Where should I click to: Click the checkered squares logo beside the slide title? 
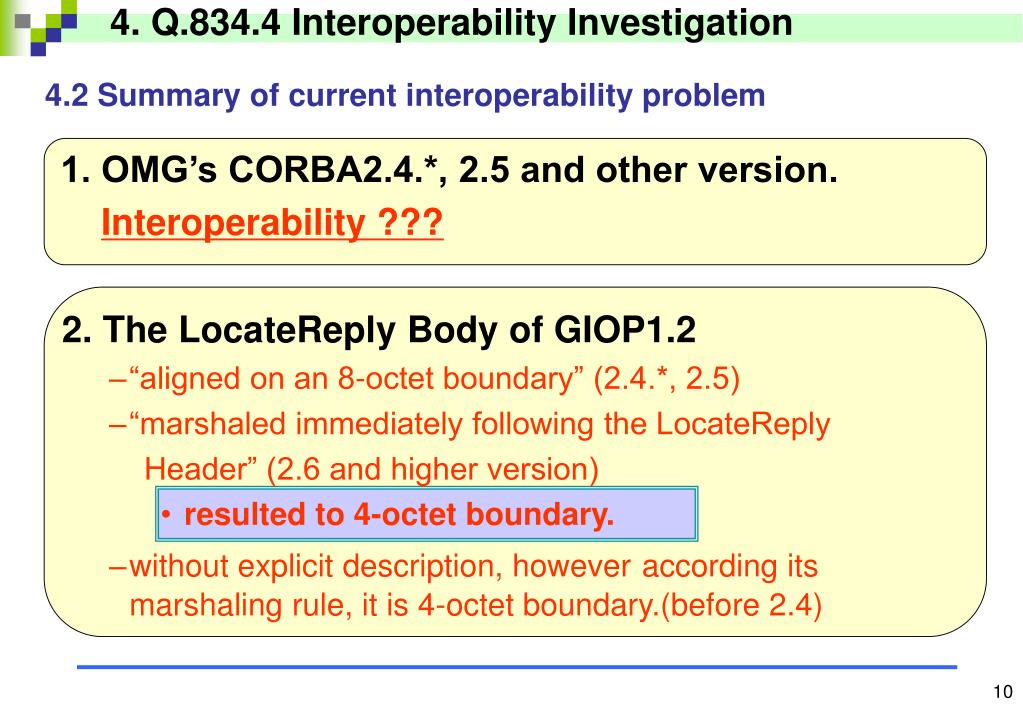(44, 26)
